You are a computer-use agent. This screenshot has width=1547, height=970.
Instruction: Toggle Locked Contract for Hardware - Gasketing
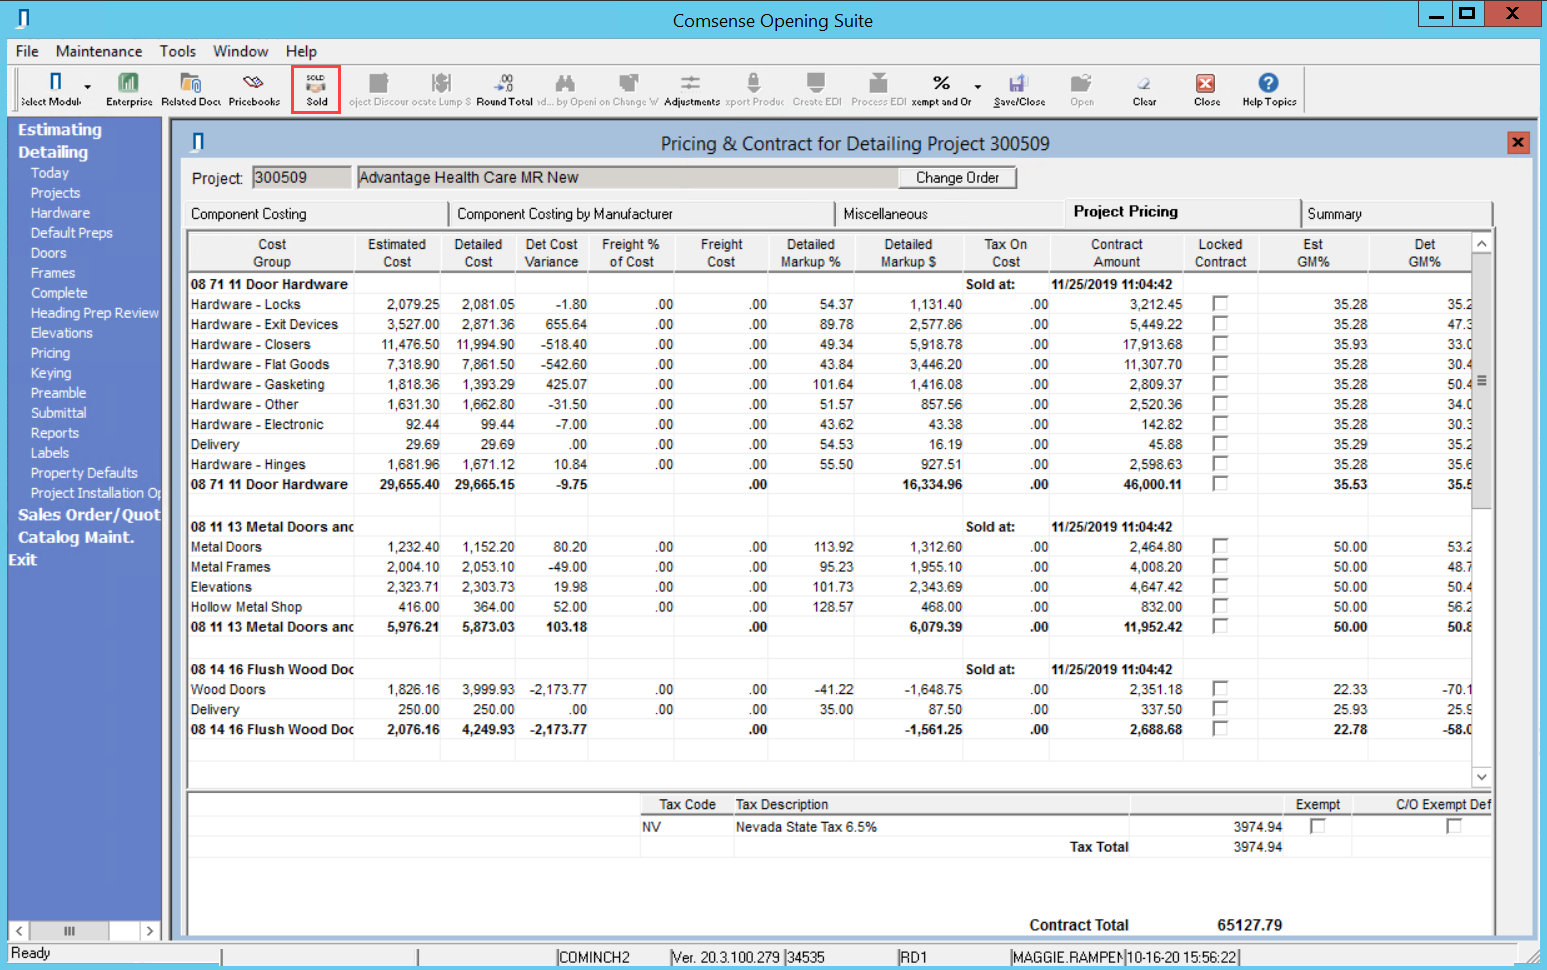point(1220,383)
